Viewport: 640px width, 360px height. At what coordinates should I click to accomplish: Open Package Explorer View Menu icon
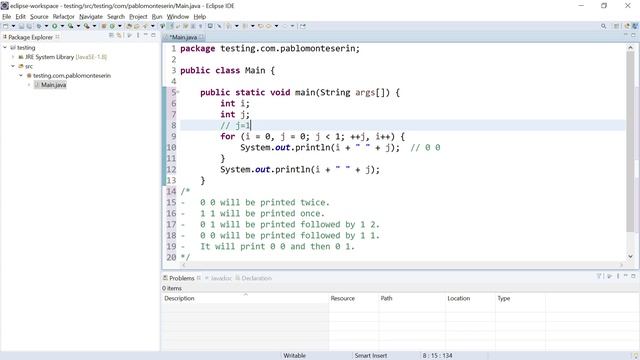tap(138, 36)
